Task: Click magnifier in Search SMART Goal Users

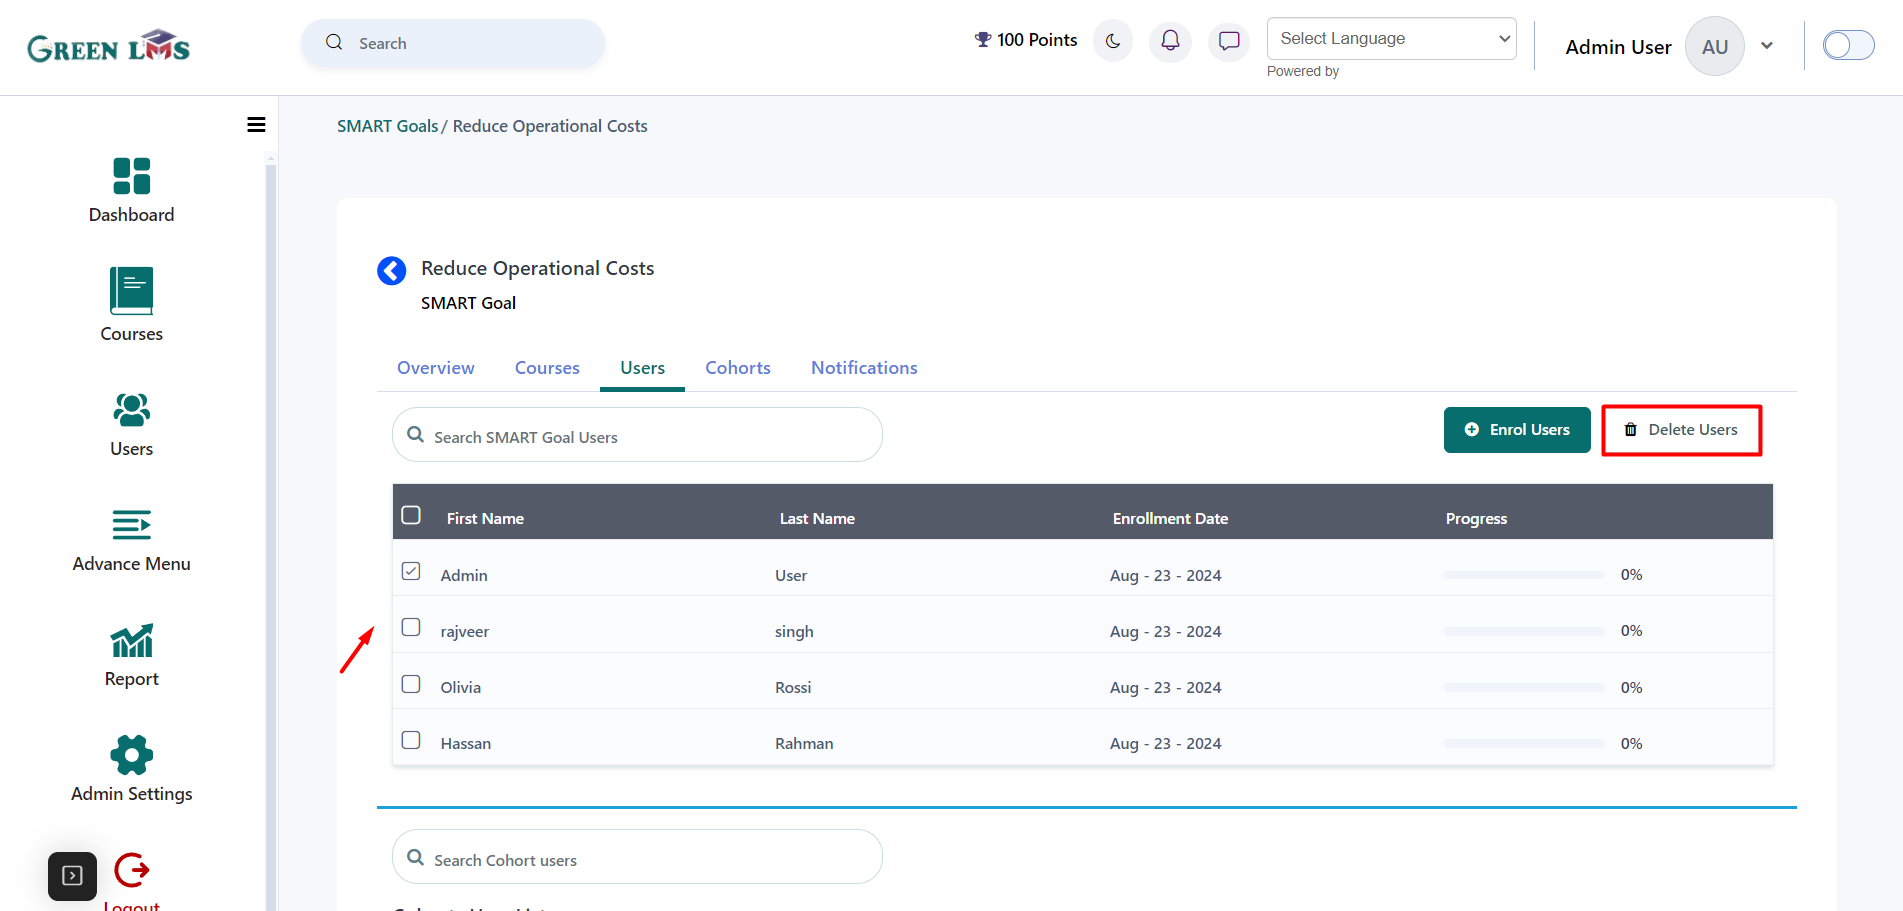Action: [416, 435]
